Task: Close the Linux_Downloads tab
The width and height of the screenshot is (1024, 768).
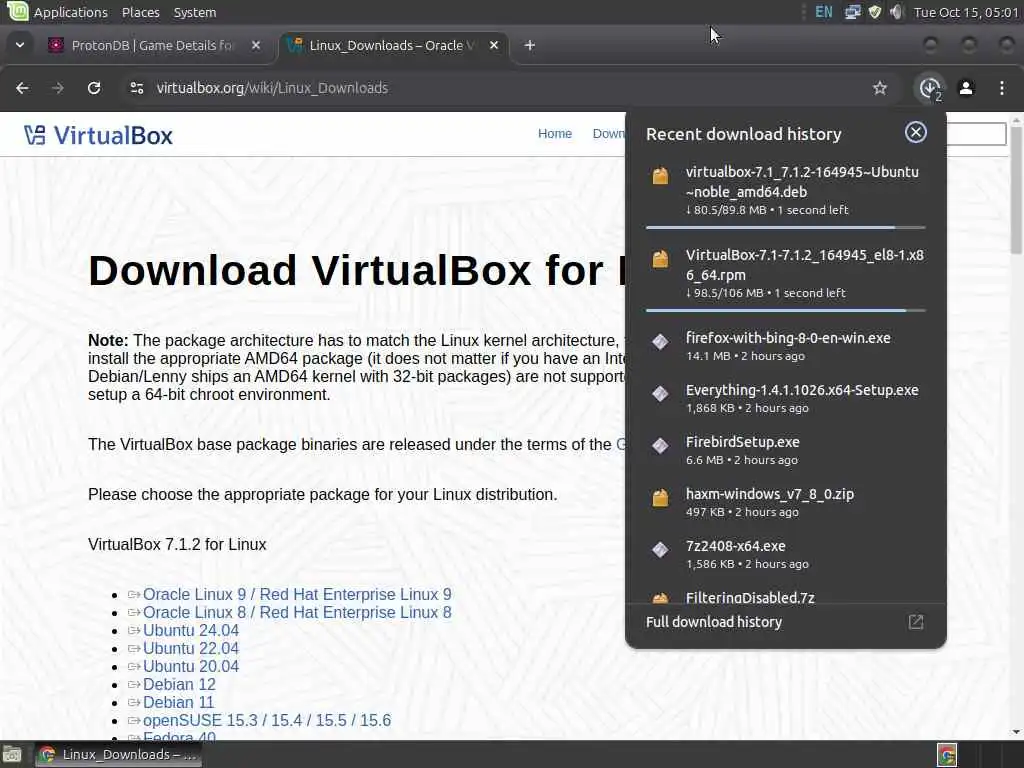Action: (494, 45)
